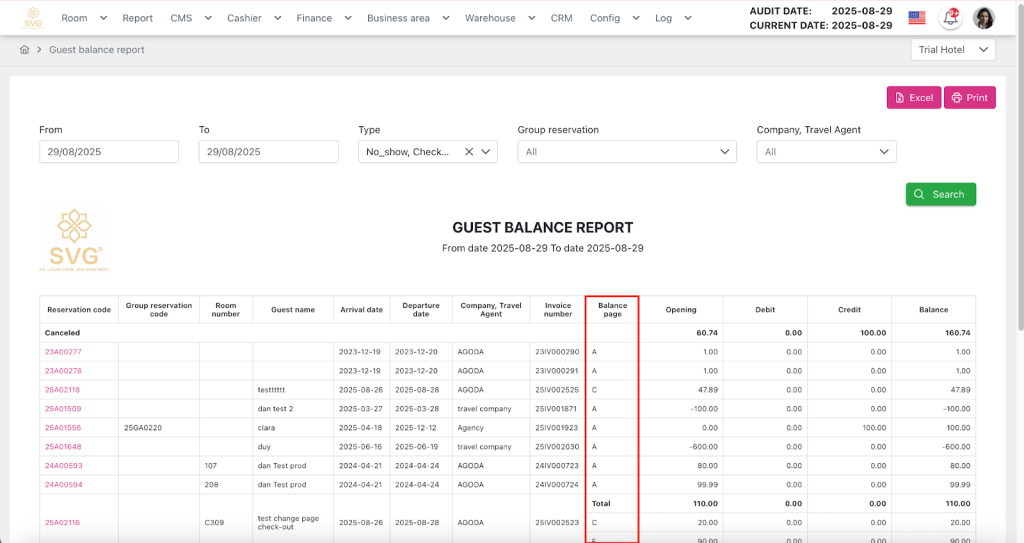Click the To date field
This screenshot has width=1024, height=543.
[x=268, y=152]
